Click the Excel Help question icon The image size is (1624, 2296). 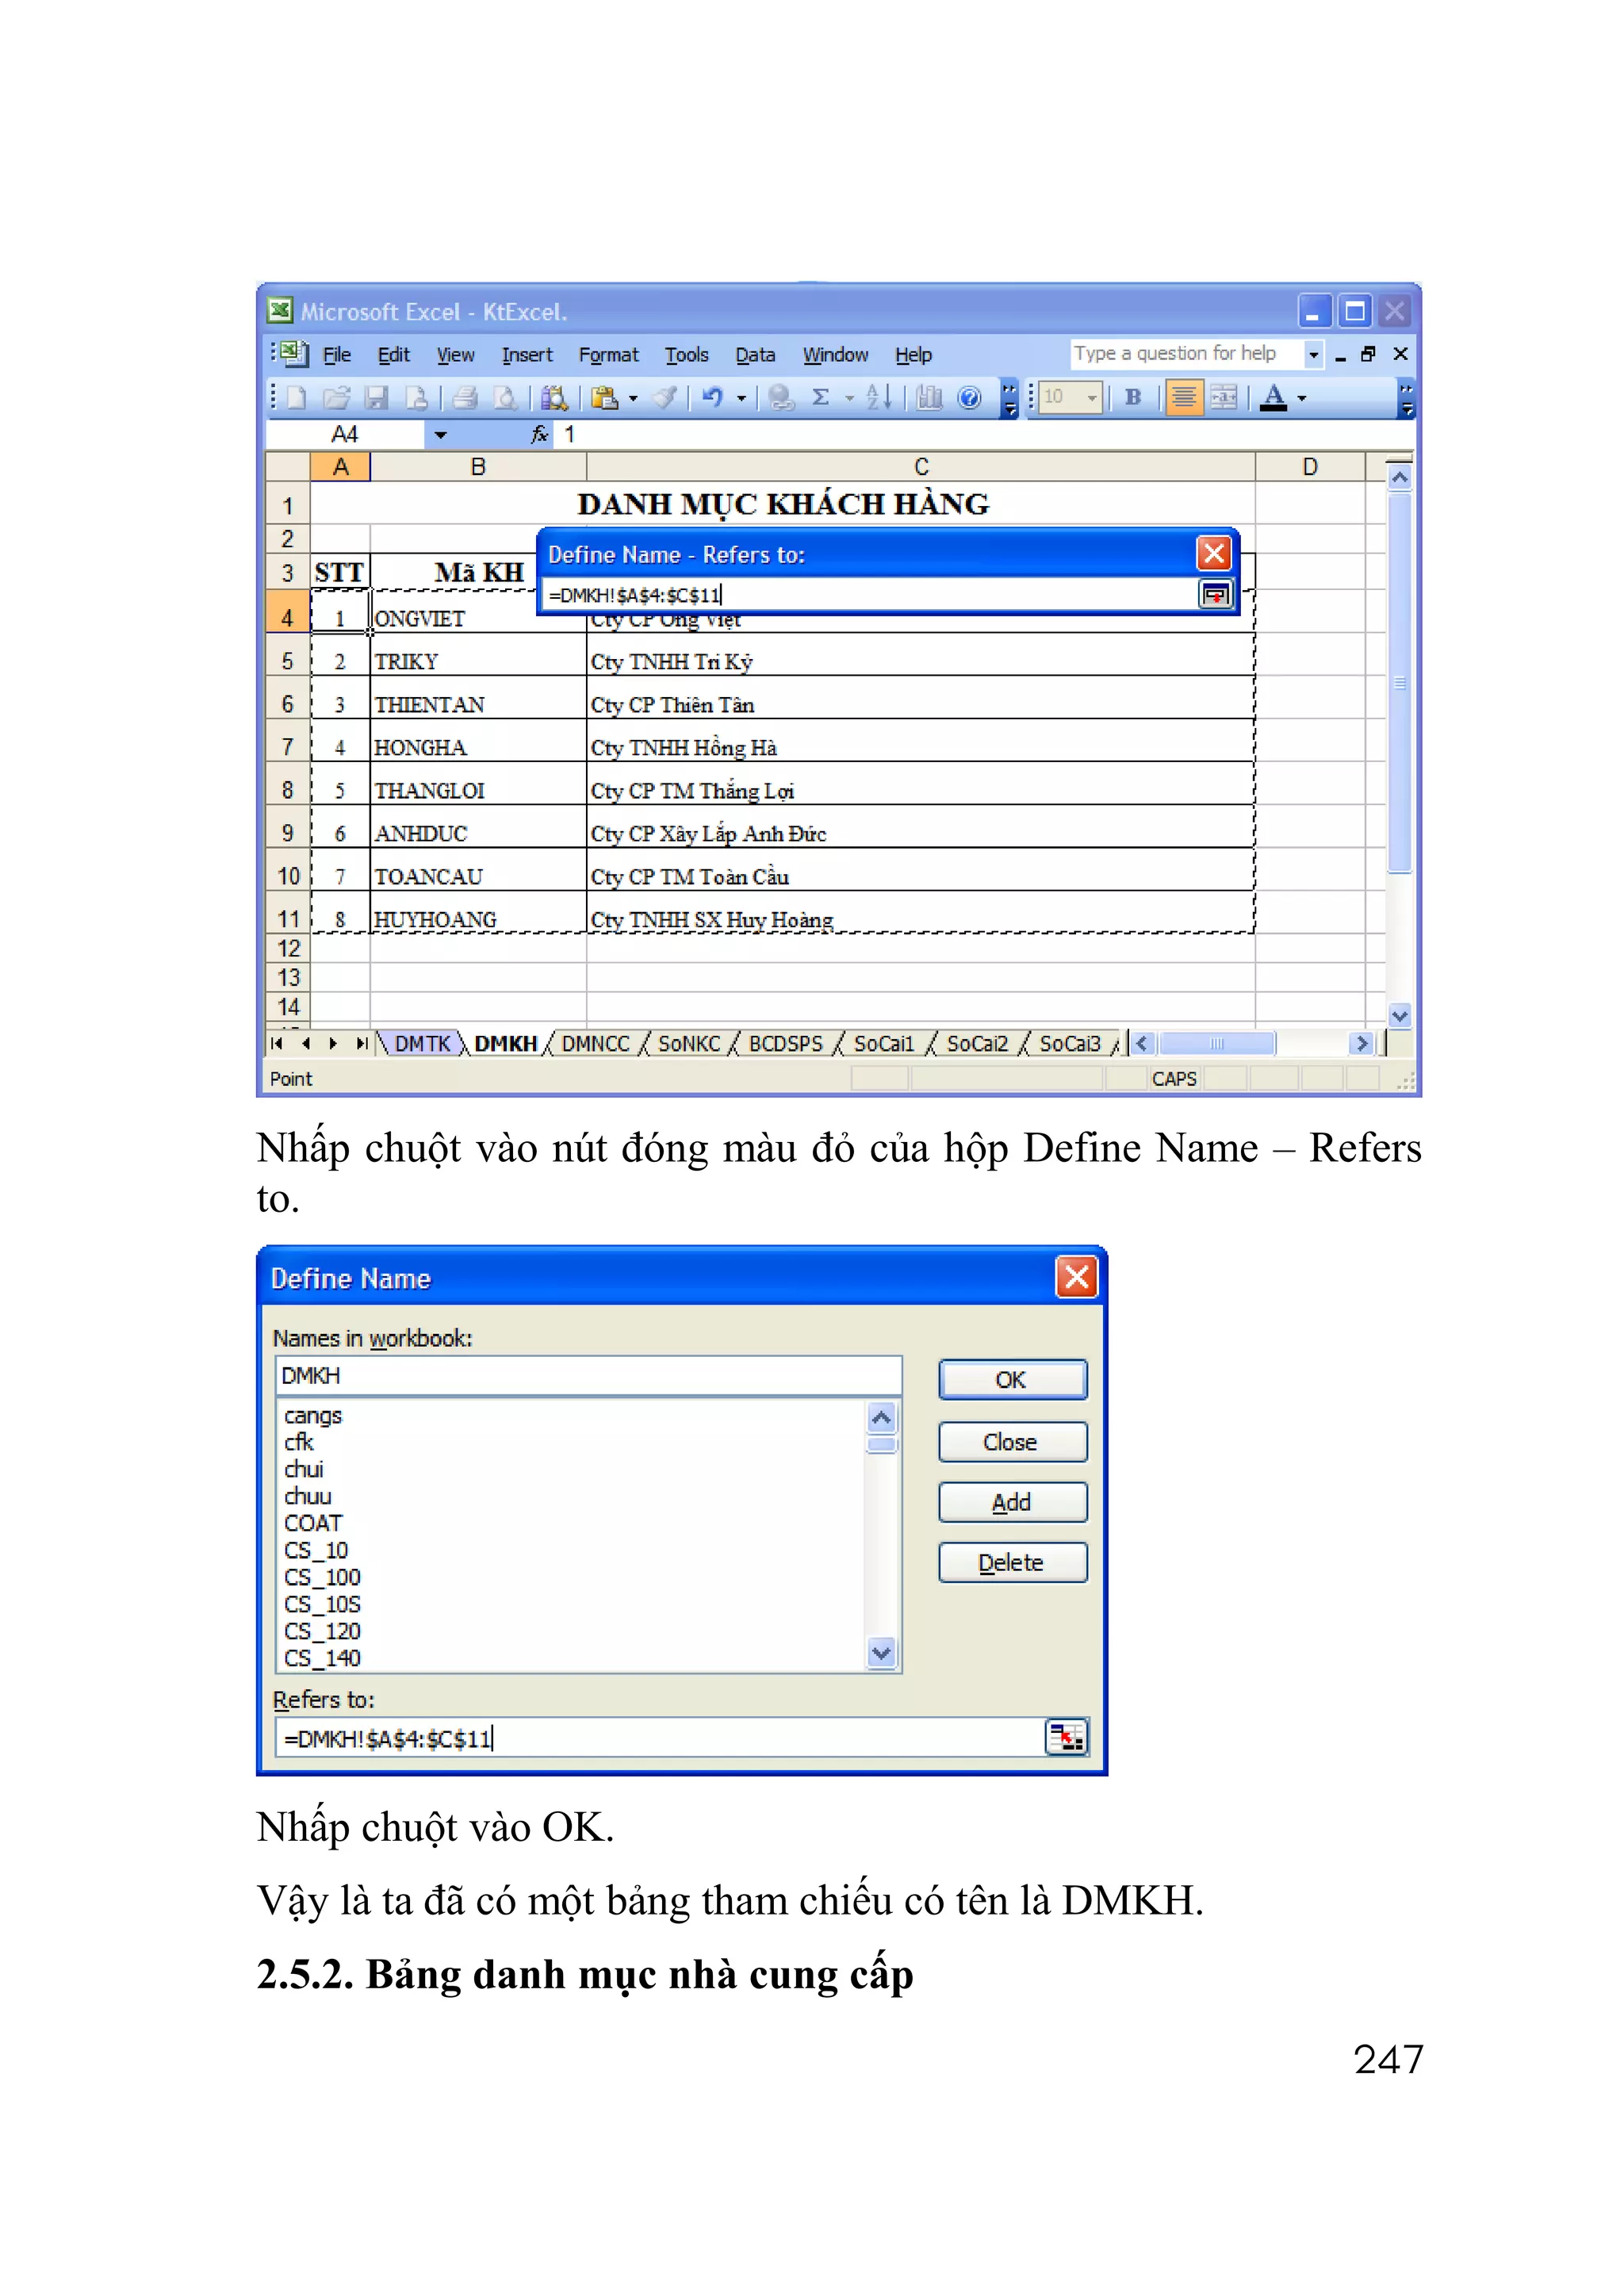point(969,398)
